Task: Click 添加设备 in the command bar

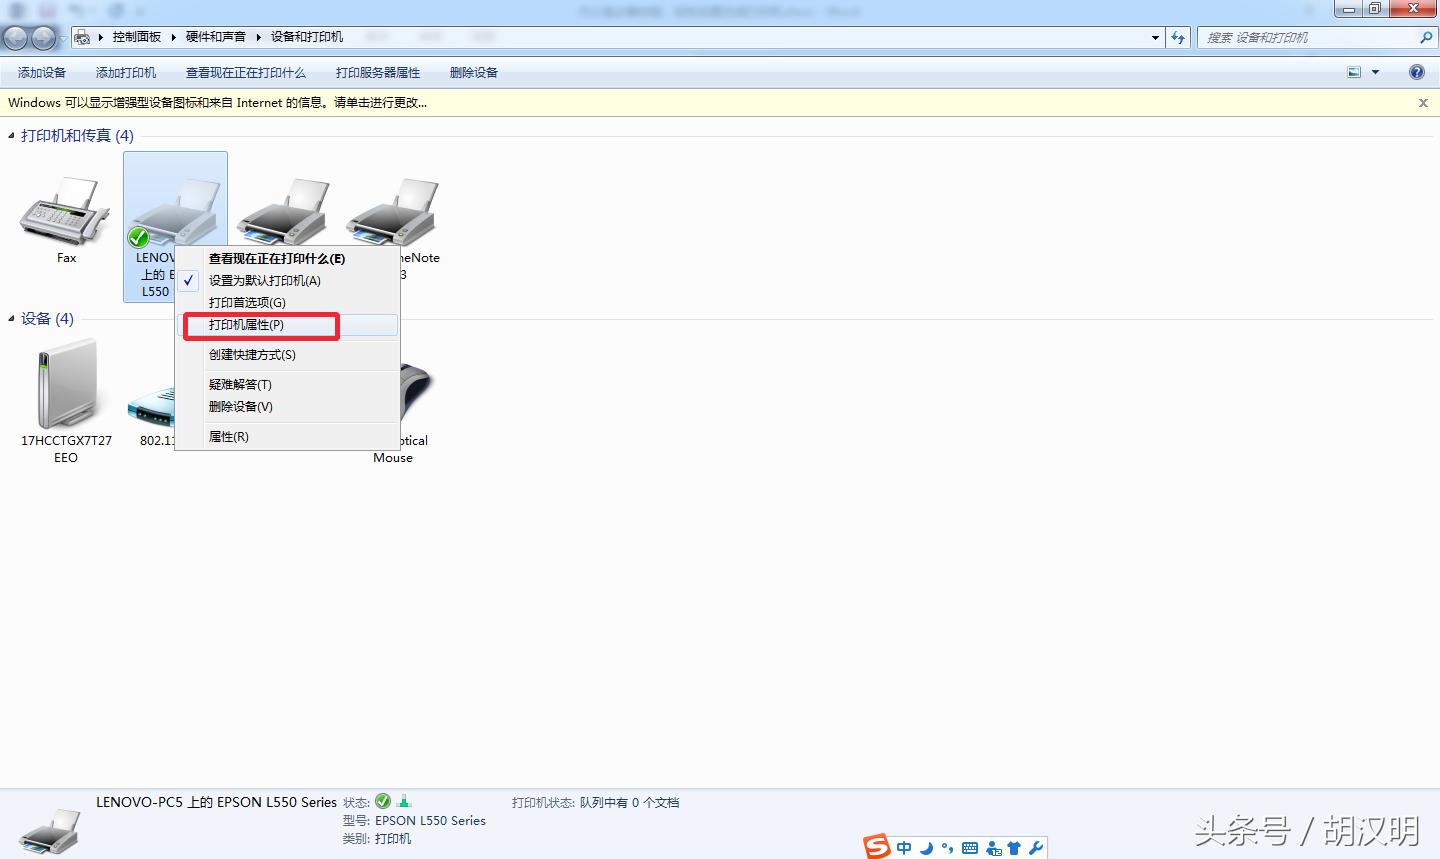Action: [42, 73]
